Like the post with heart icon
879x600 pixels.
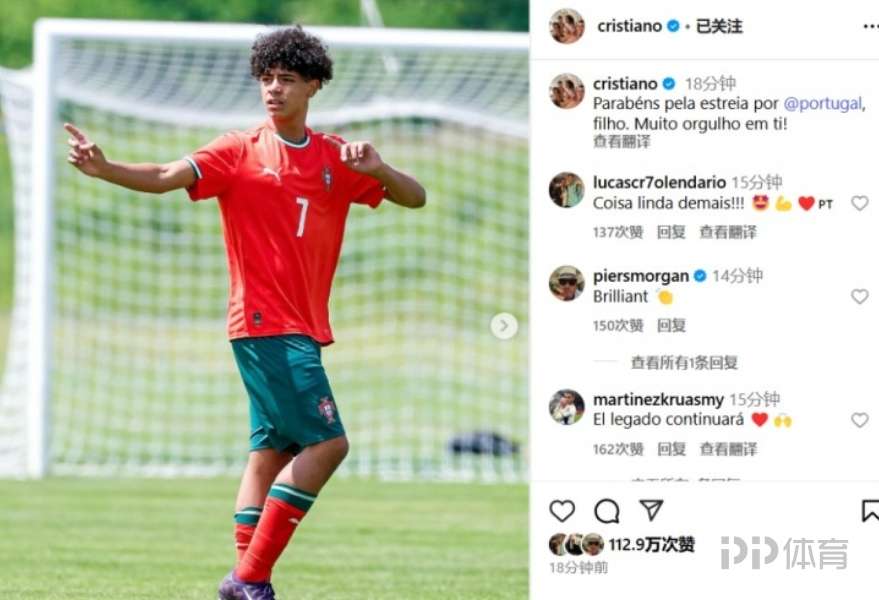coord(562,511)
